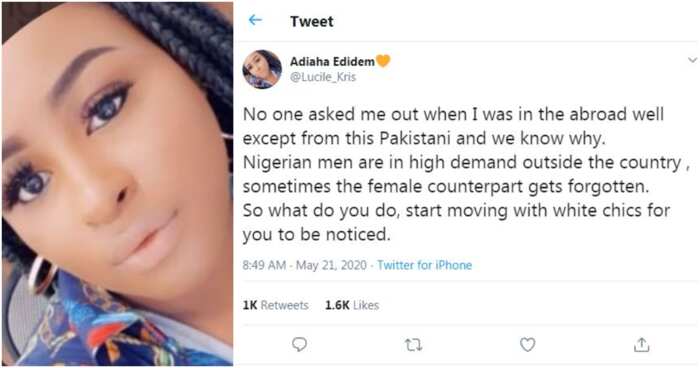Click the Tweet header title
This screenshot has height=368, width=700.
click(312, 21)
